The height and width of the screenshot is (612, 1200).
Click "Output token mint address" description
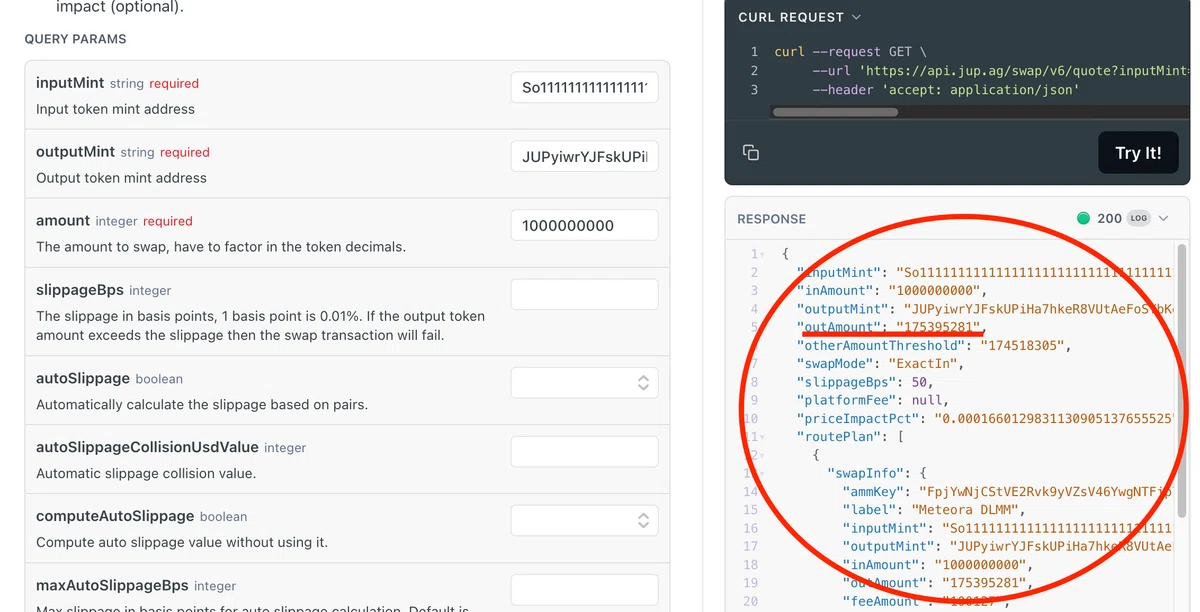pos(121,178)
